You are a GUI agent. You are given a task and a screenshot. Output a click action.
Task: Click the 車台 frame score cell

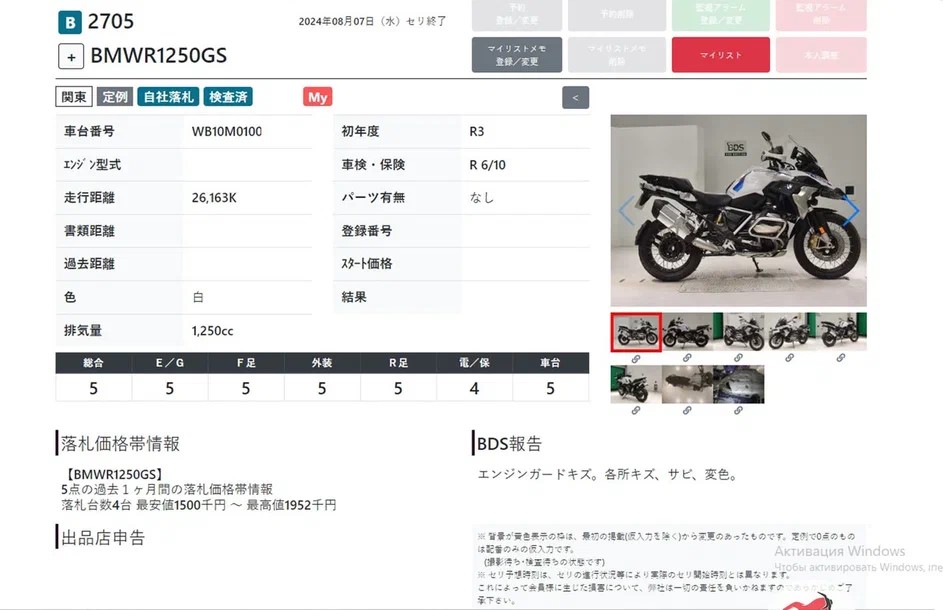[550, 389]
